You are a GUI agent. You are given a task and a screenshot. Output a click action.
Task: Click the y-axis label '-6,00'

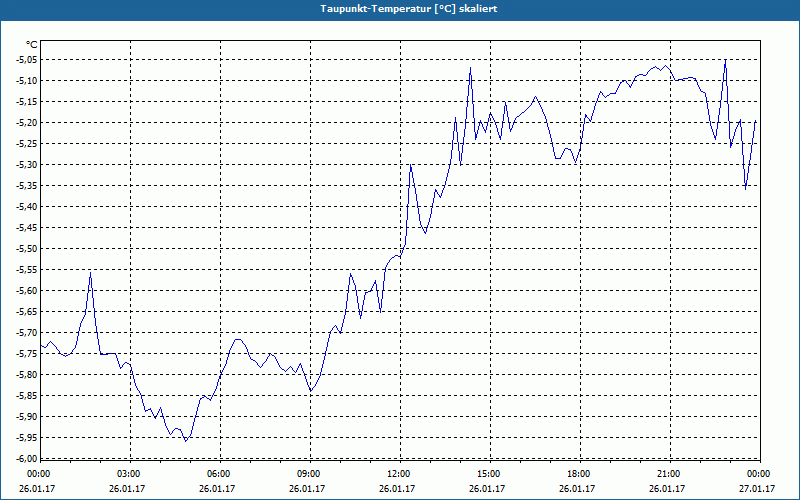[x=27, y=458]
